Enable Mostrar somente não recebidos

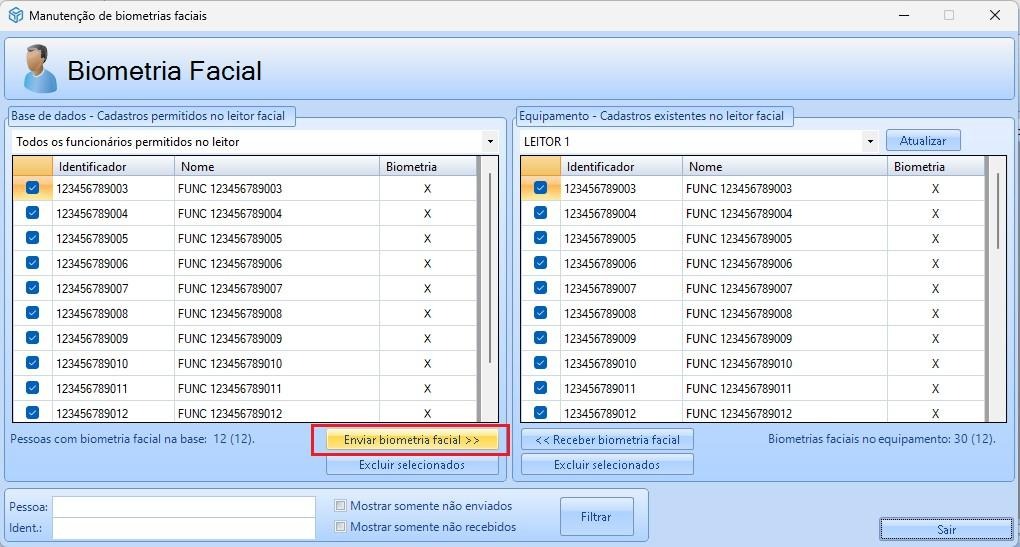pos(341,526)
